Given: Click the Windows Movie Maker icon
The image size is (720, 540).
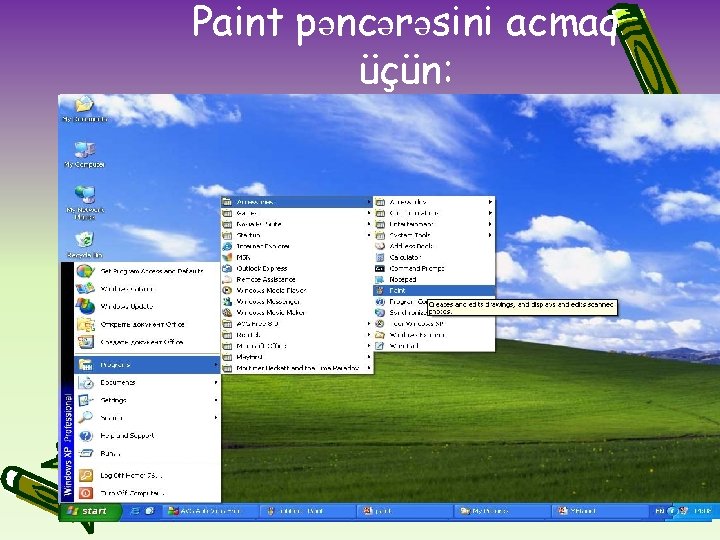Looking at the screenshot, I should click(227, 312).
